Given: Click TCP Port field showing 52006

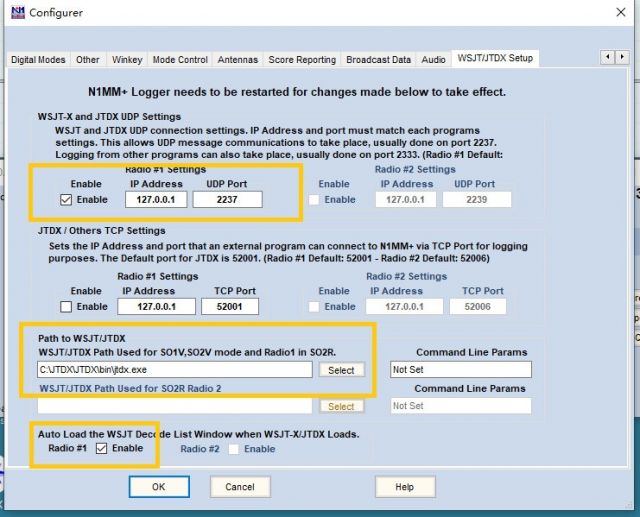Looking at the screenshot, I should pyautogui.click(x=478, y=306).
